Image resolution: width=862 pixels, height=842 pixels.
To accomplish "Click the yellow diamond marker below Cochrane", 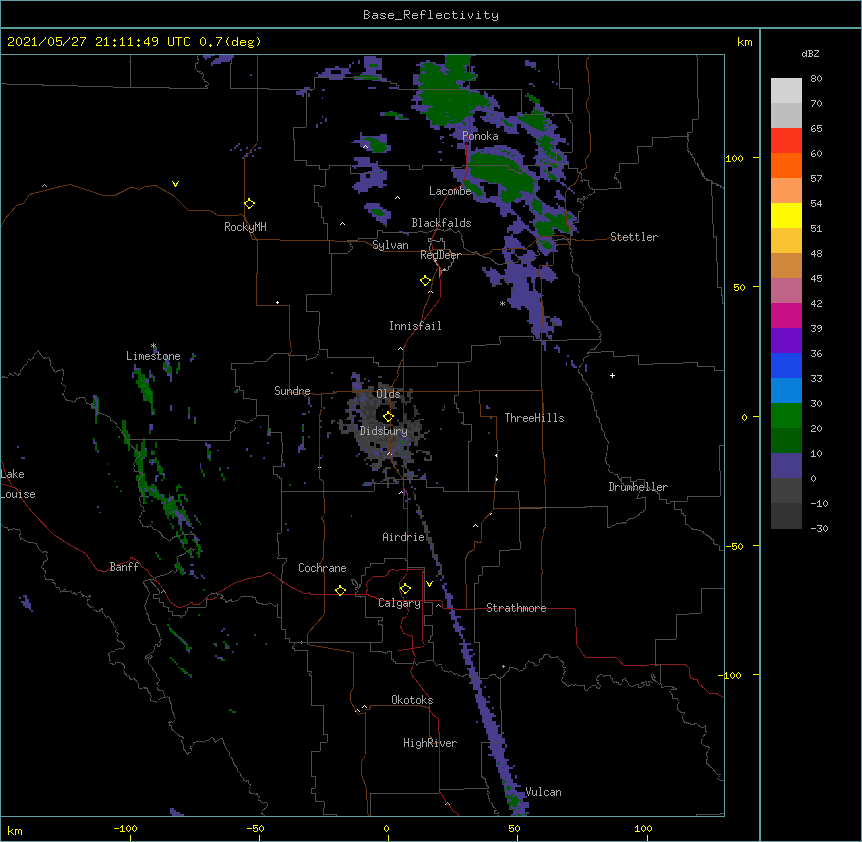I will click(340, 590).
